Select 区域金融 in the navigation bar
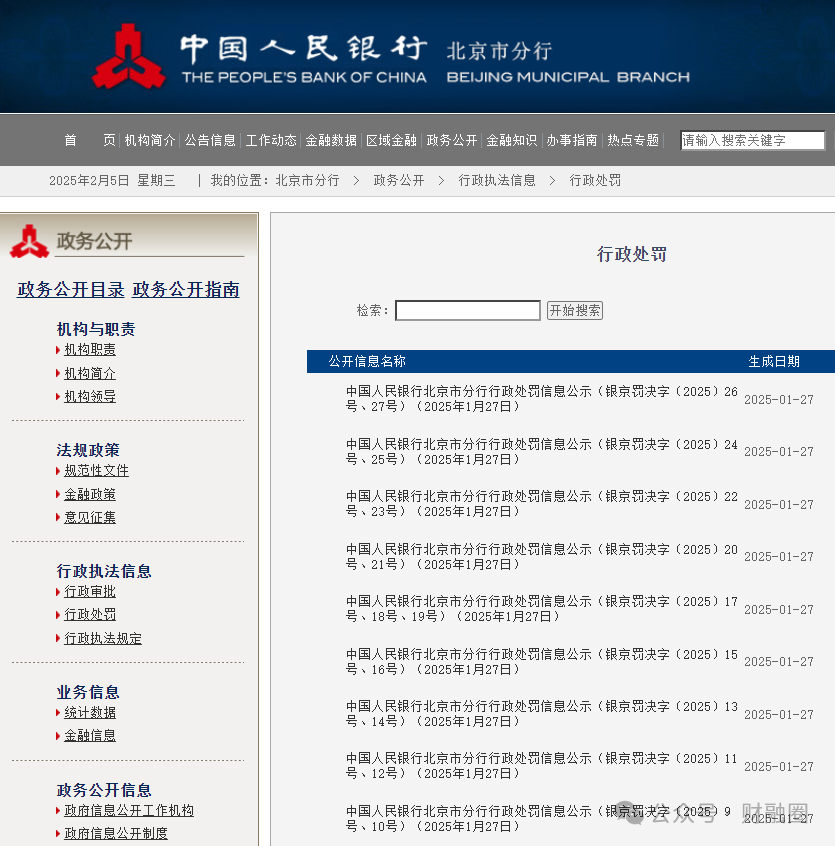This screenshot has height=846, width=835. pyautogui.click(x=392, y=140)
